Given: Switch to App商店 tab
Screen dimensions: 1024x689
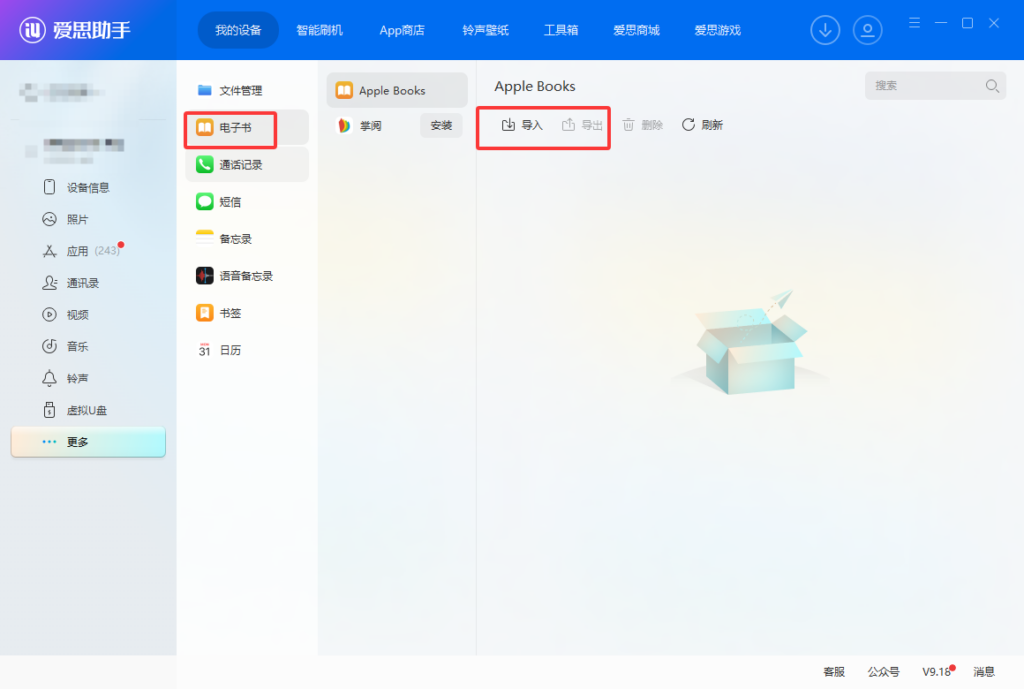Looking at the screenshot, I should pos(402,30).
